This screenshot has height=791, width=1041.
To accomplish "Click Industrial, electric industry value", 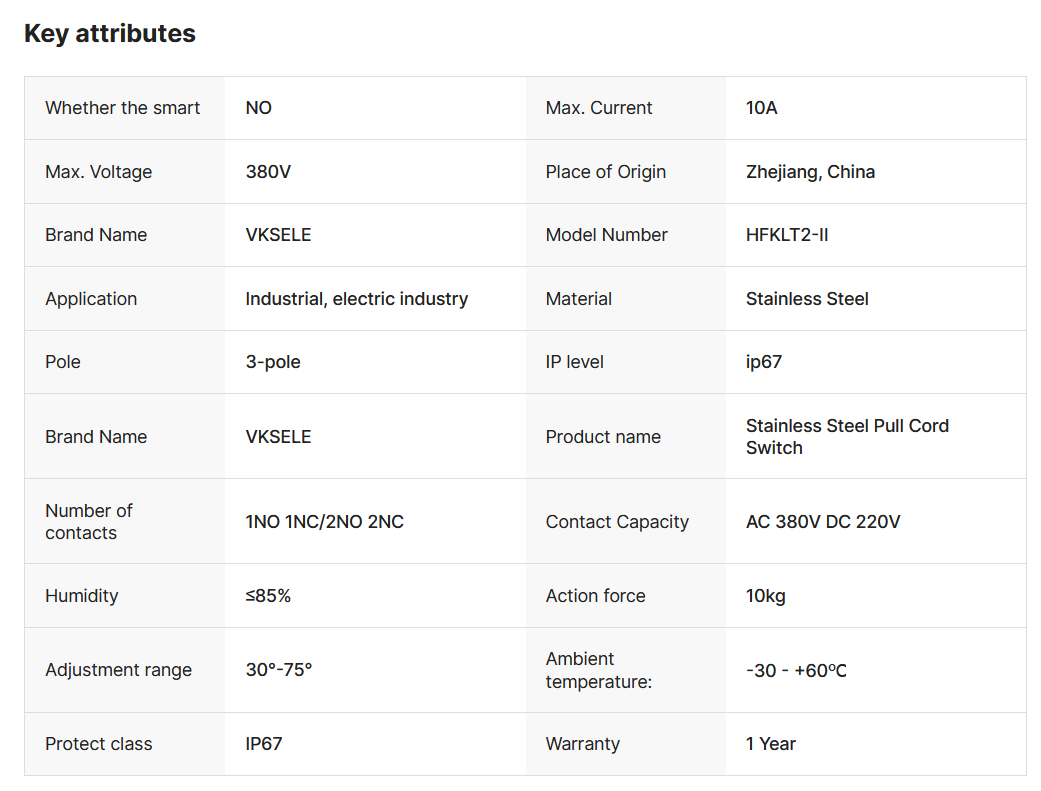I will pyautogui.click(x=356, y=299).
